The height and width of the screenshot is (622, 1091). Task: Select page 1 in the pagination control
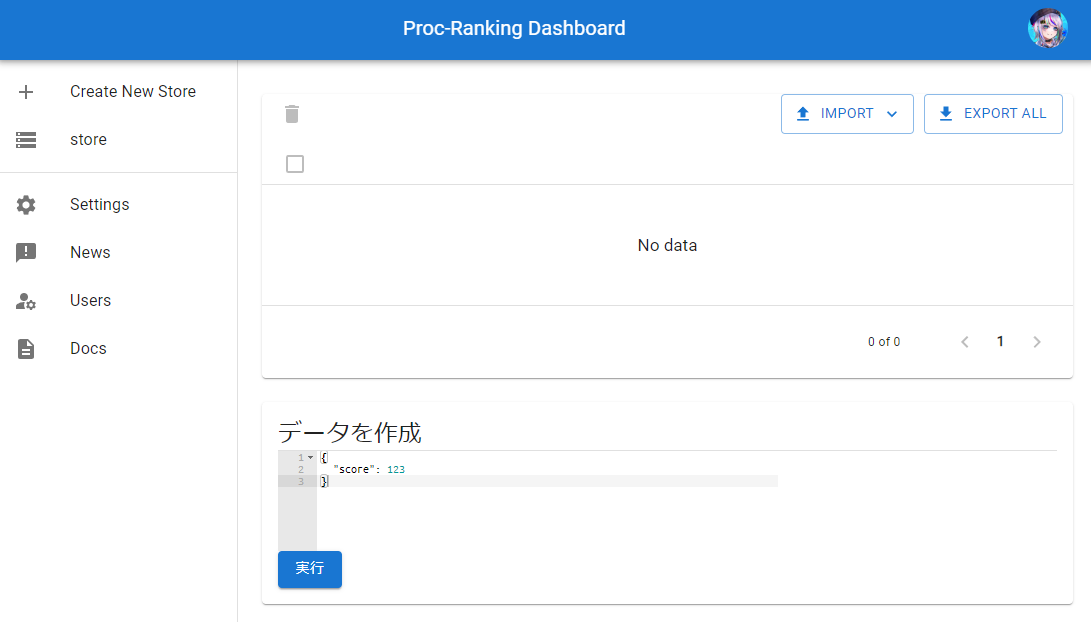click(1000, 341)
